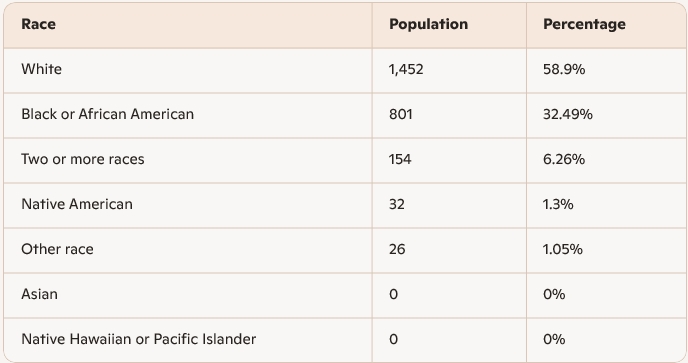
Task: Click the Race column header
Action: click(x=39, y=24)
